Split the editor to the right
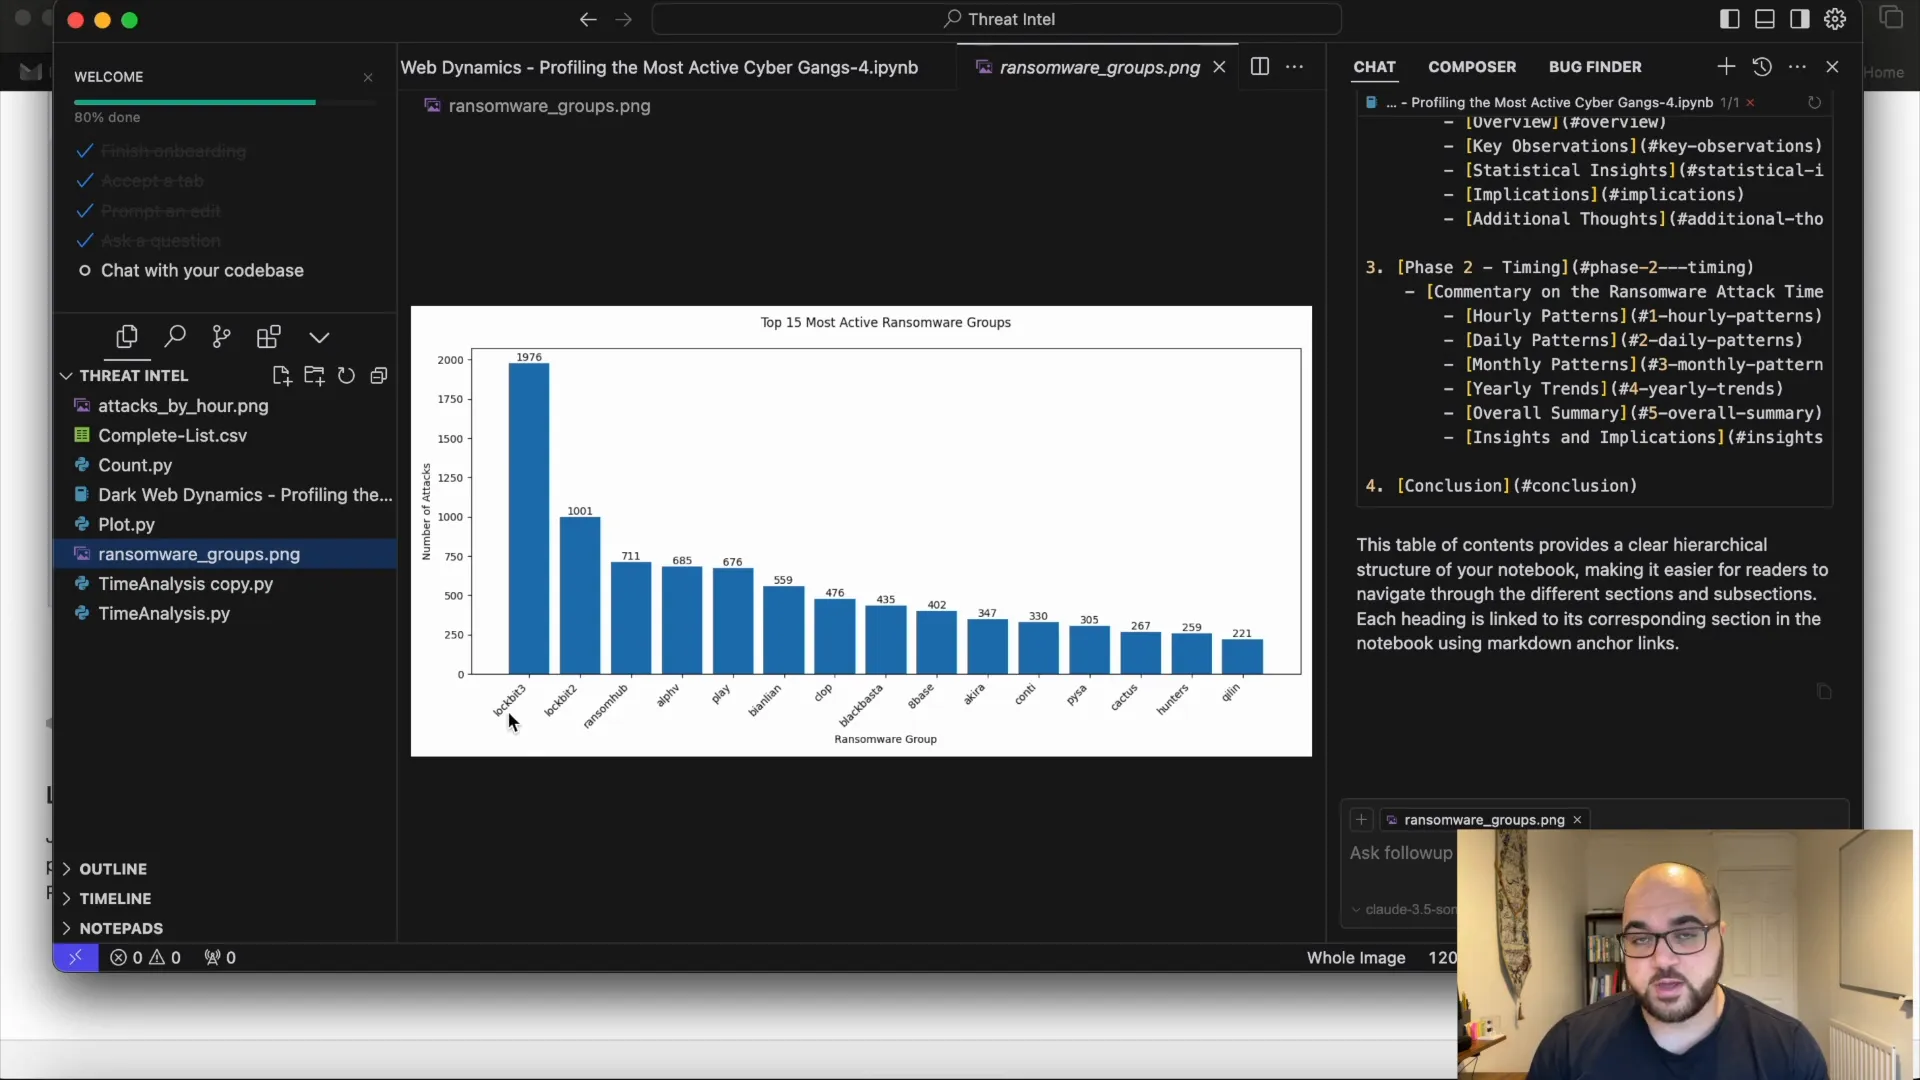This screenshot has height=1080, width=1920. click(1260, 67)
